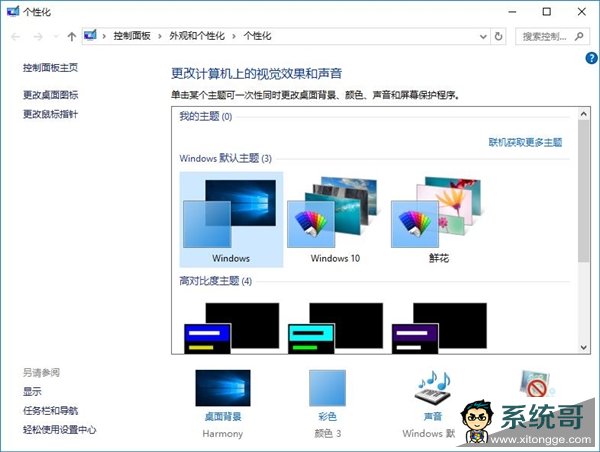The image size is (600, 452).
Task: Open 桌面背景 Harmony settings icon
Action: click(223, 388)
